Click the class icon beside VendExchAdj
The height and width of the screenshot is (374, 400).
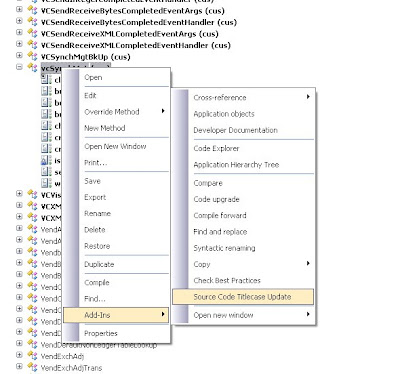pos(32,356)
